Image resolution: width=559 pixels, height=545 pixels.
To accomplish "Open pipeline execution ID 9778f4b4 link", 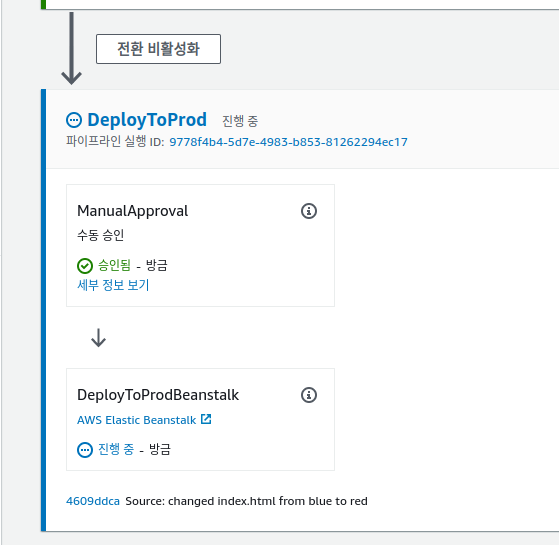I will [x=288, y=142].
